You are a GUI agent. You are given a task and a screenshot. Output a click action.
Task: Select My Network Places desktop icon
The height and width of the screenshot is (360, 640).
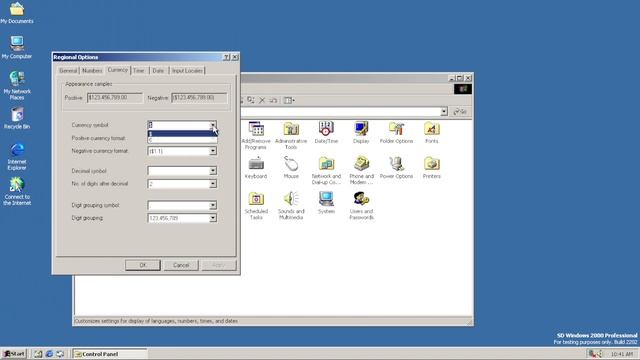pyautogui.click(x=17, y=85)
